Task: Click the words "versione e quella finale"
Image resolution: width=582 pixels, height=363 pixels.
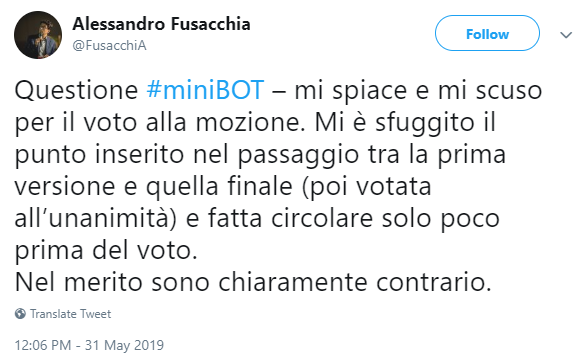Action: (x=153, y=187)
